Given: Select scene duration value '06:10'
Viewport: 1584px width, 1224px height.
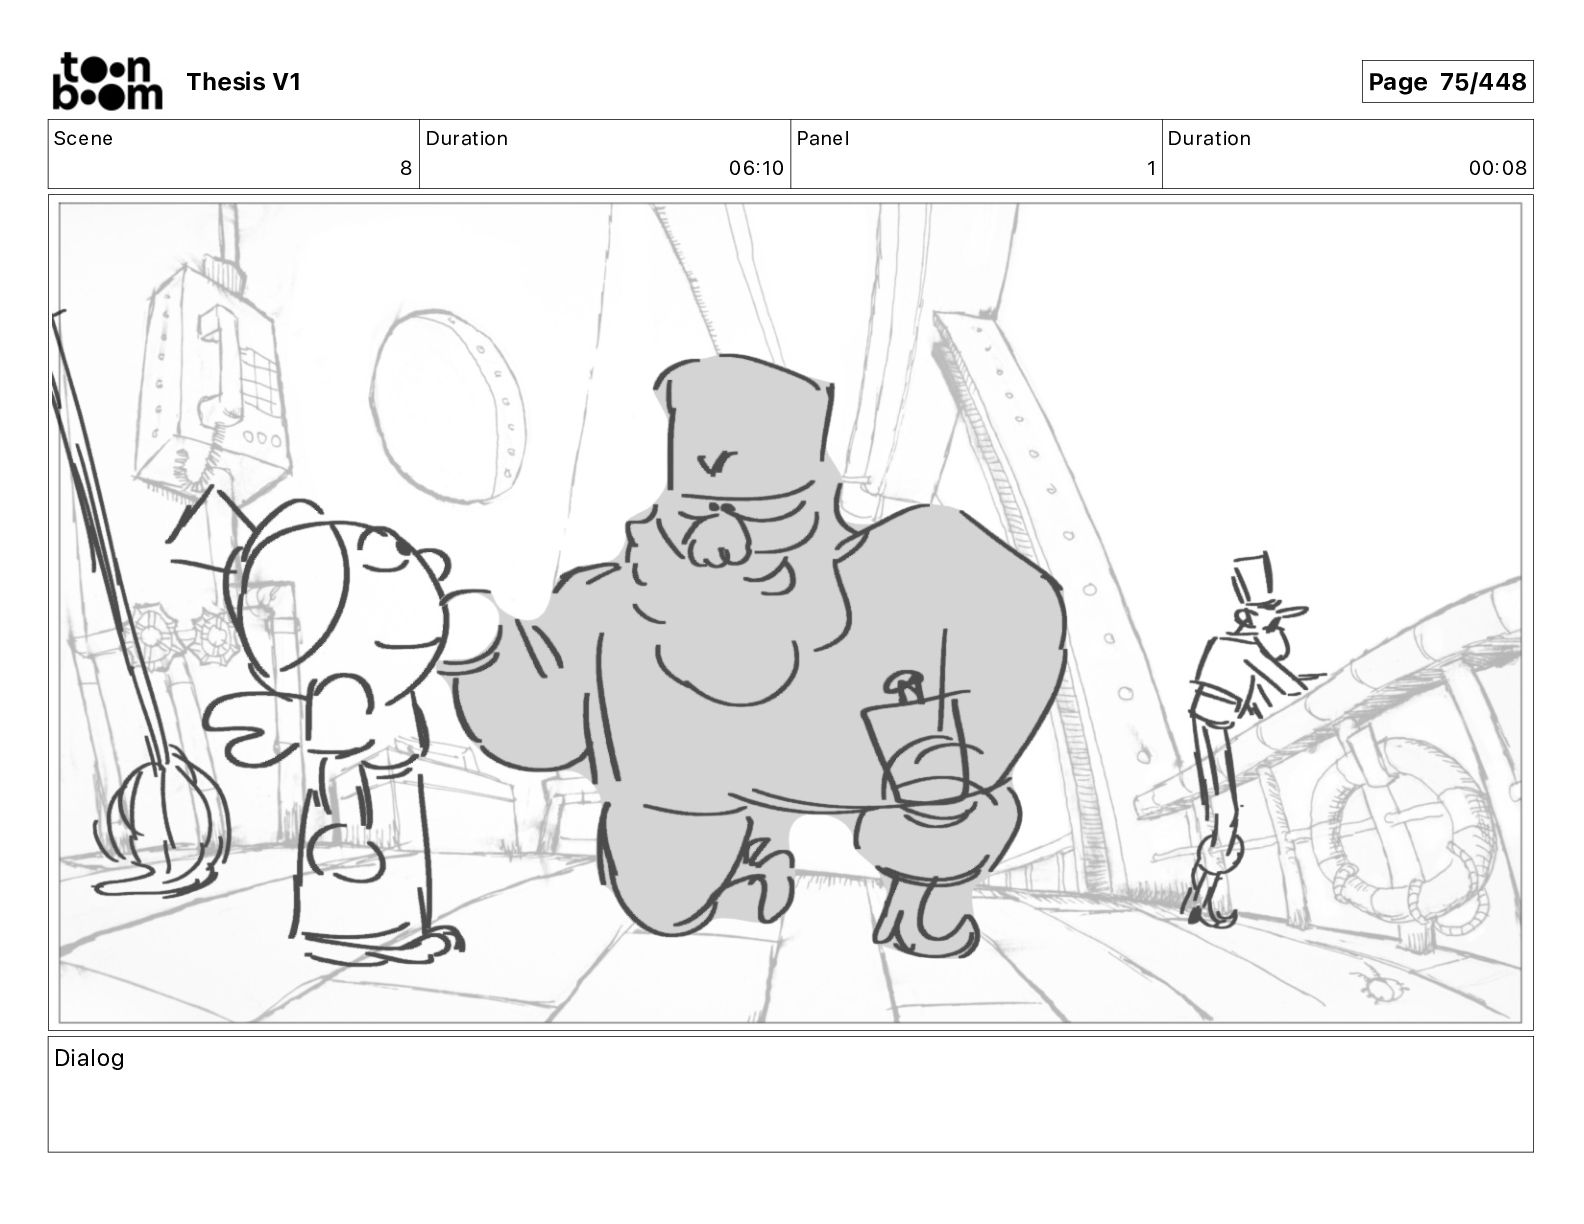Looking at the screenshot, I should tap(756, 168).
